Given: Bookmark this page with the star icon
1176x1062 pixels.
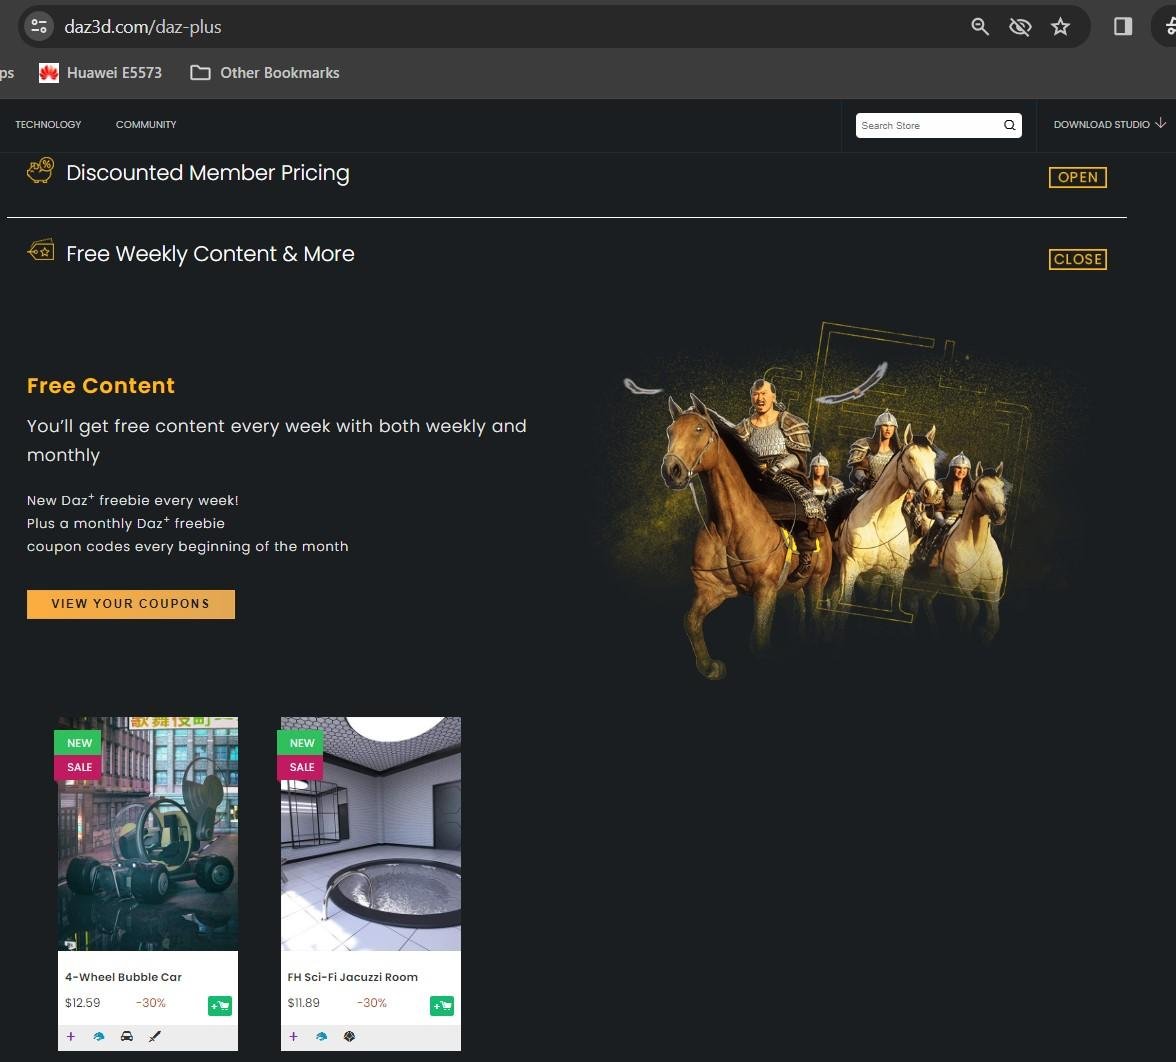Looking at the screenshot, I should (1060, 27).
